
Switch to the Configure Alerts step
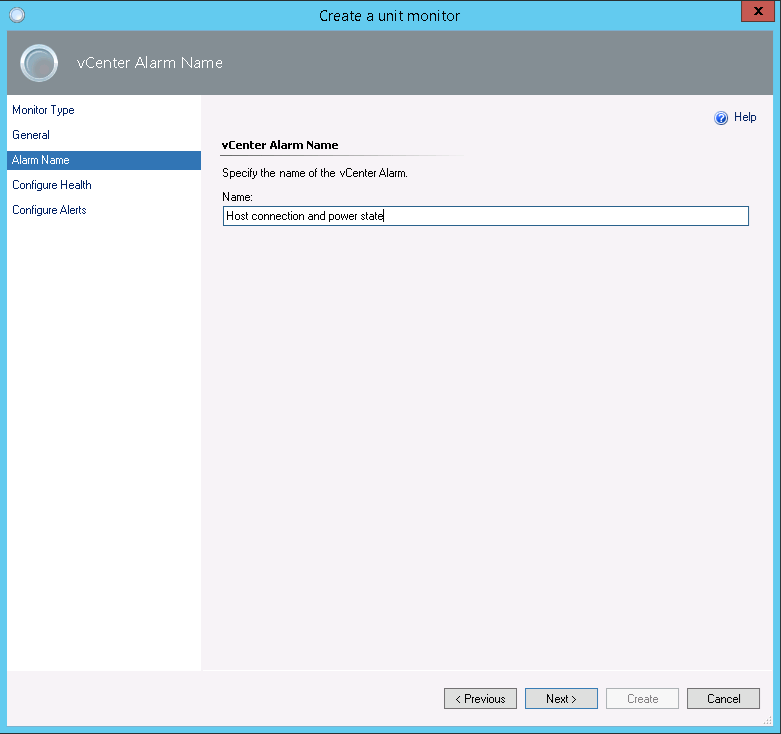[x=49, y=210]
